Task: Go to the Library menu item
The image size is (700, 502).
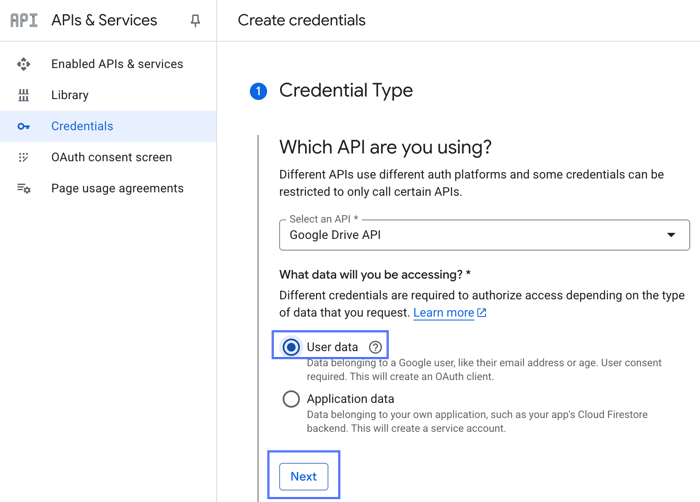Action: tap(108, 95)
